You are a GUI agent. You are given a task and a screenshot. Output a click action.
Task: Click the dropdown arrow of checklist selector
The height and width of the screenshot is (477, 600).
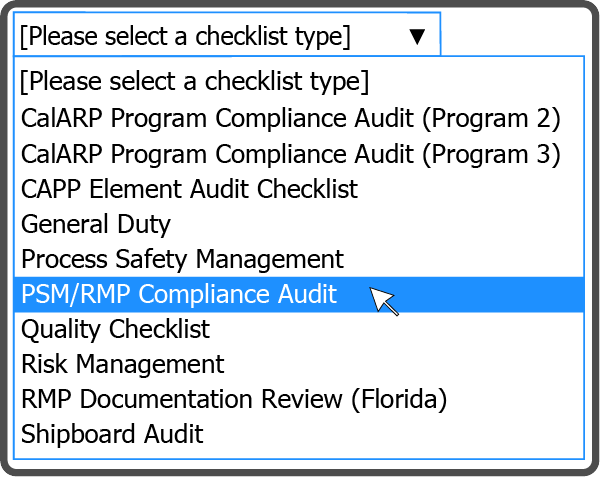(417, 37)
